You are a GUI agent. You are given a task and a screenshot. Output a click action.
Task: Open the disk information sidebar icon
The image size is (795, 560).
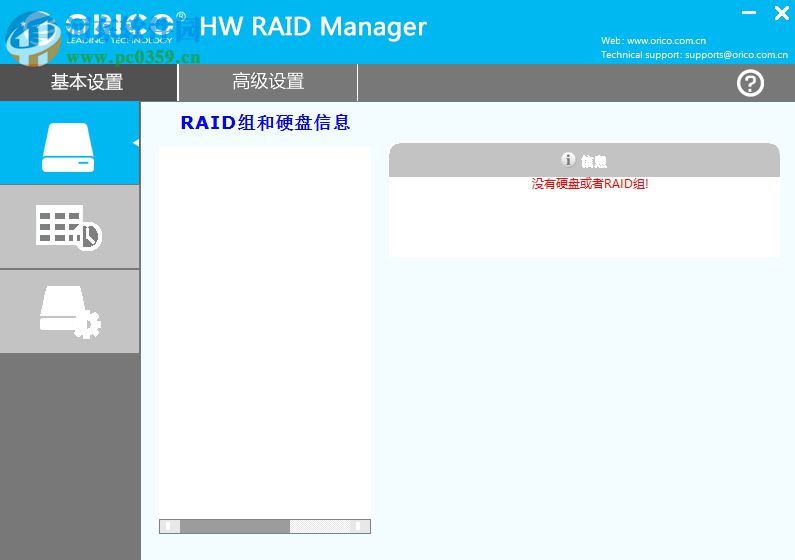(69, 143)
